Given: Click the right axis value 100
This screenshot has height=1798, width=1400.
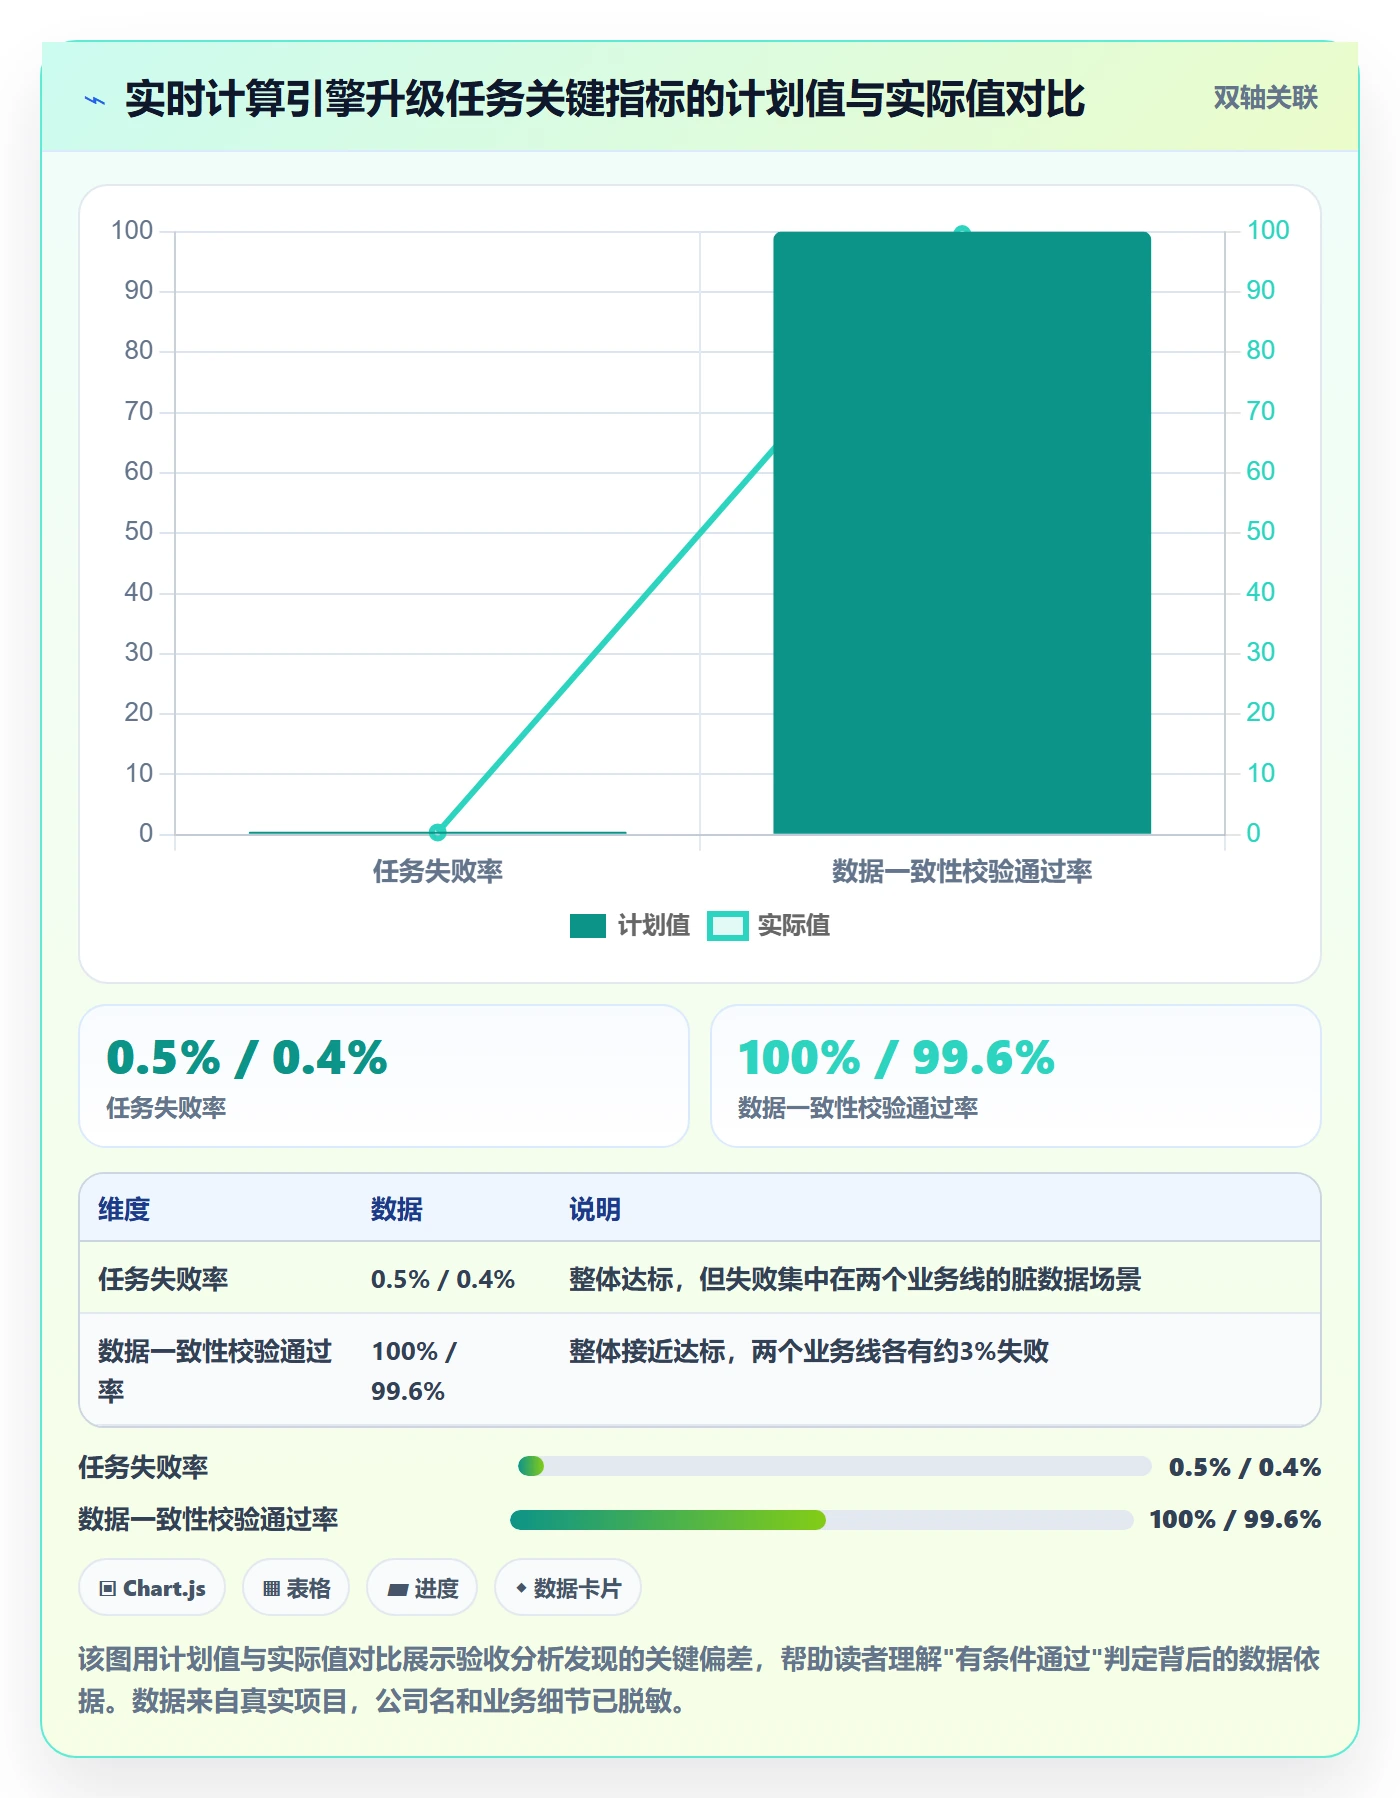Looking at the screenshot, I should point(1268,230).
